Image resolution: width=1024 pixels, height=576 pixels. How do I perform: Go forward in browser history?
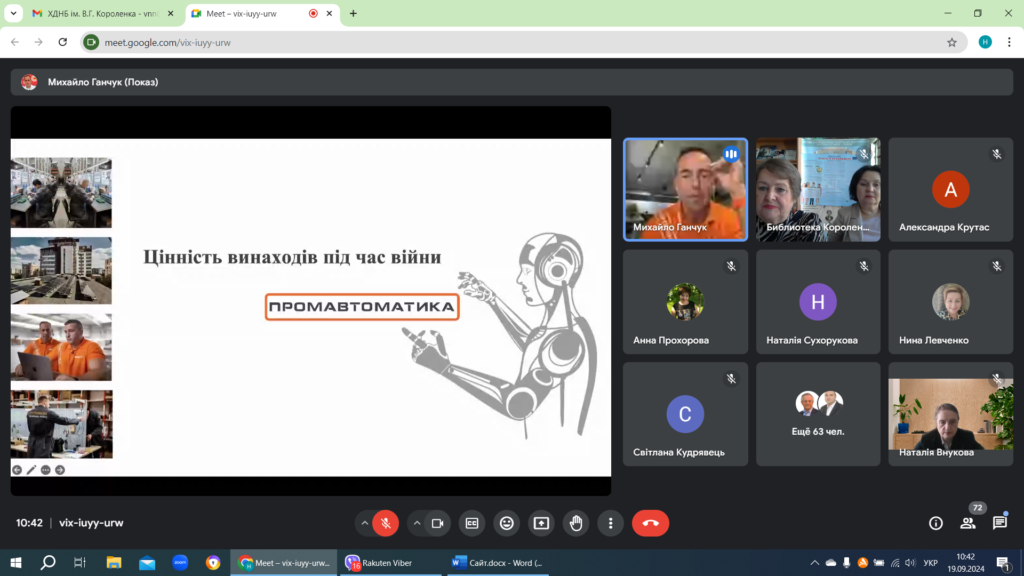[39, 42]
